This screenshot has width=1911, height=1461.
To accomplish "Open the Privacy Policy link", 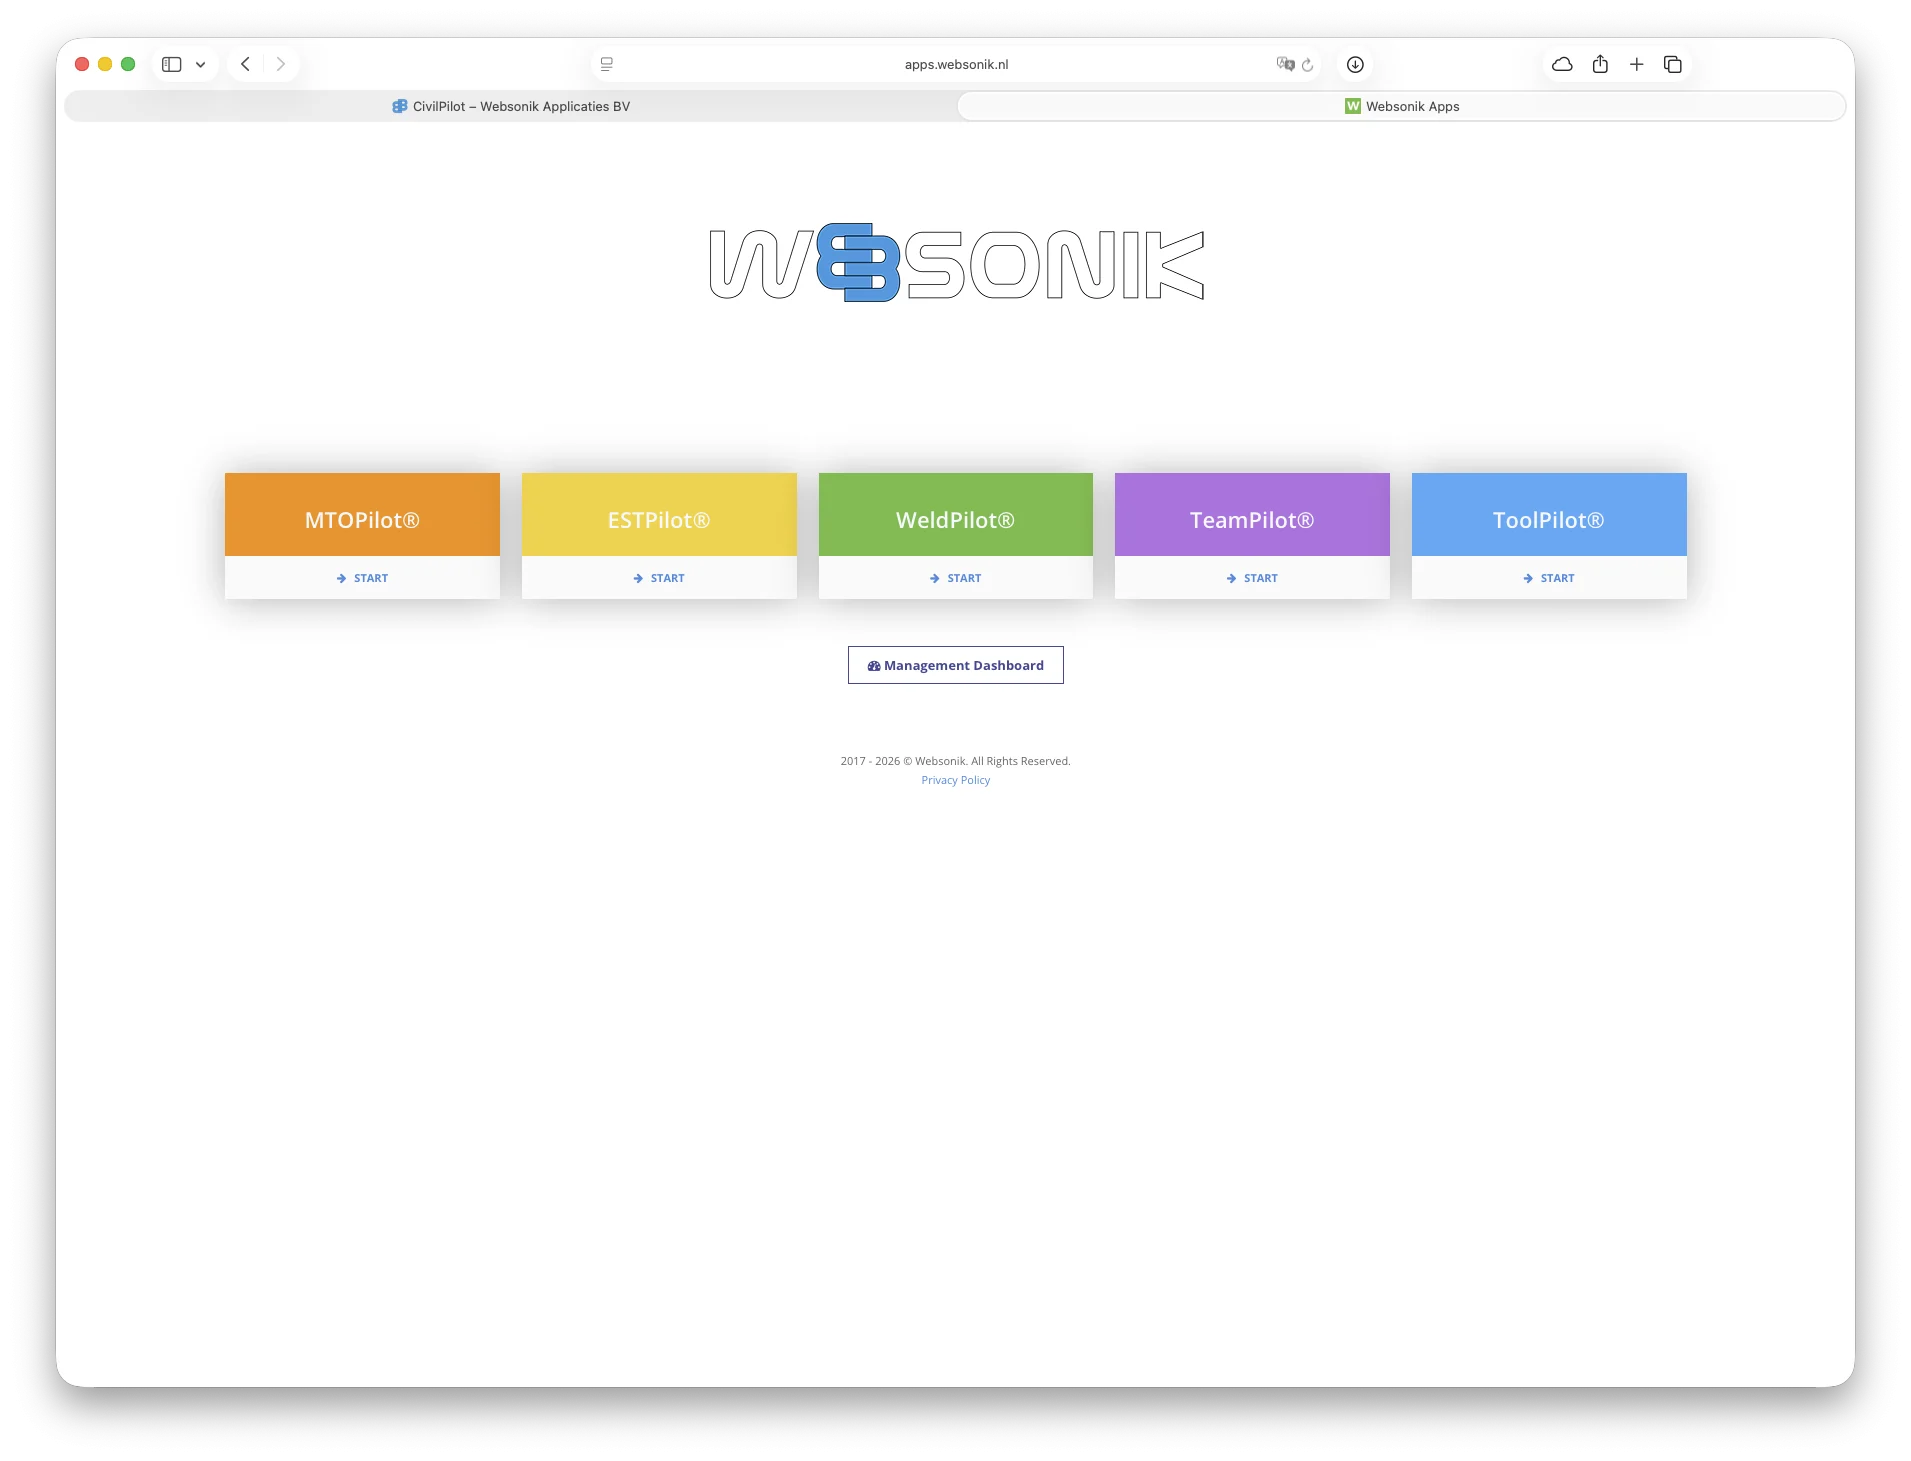I will coord(955,780).
